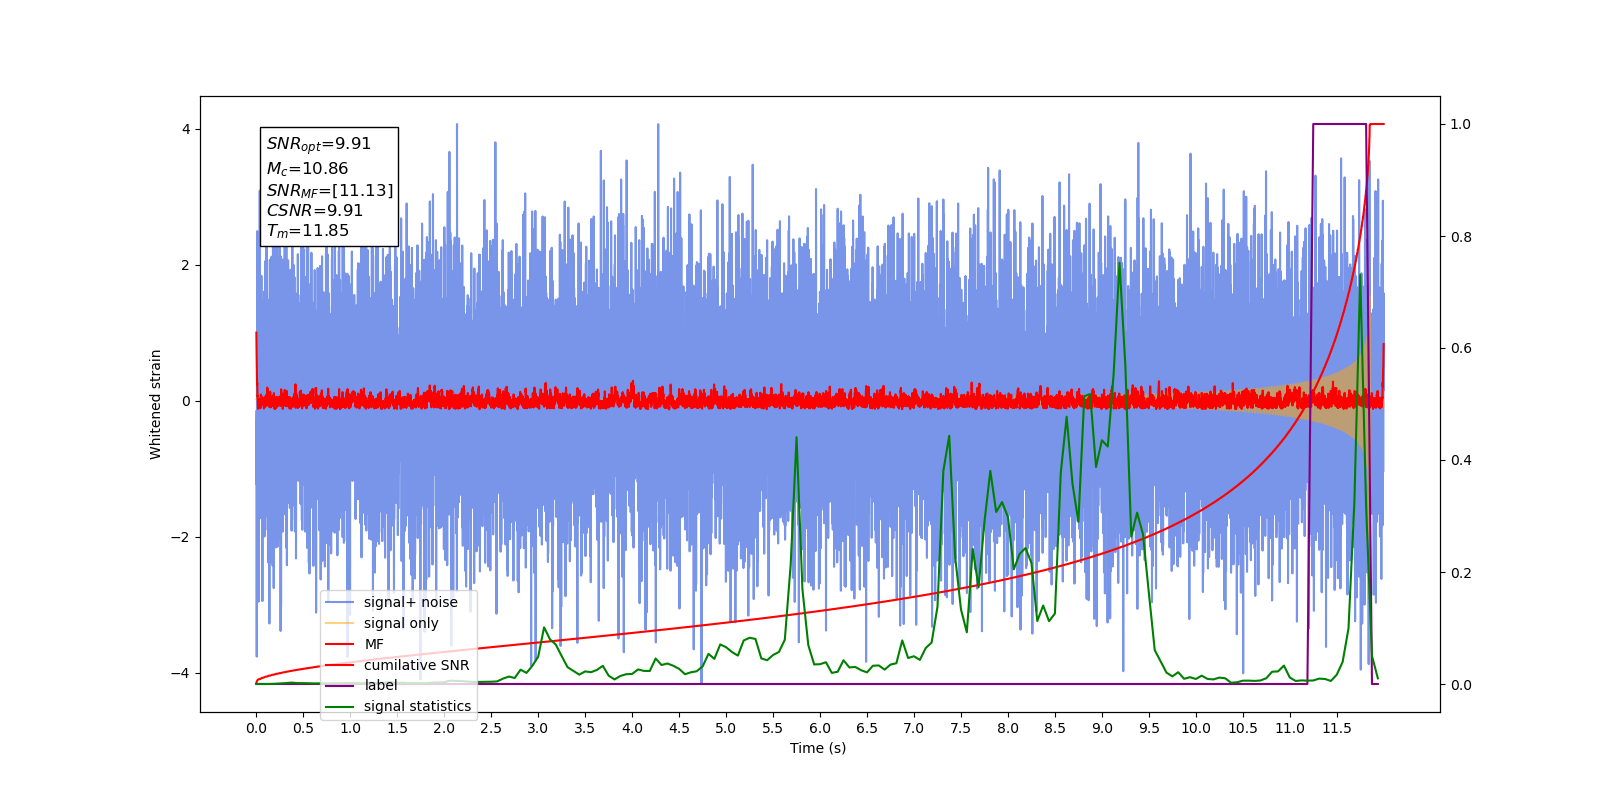Click the x-axis tick label 9.0
Screen dimensions: 1600x800
pos(1102,728)
